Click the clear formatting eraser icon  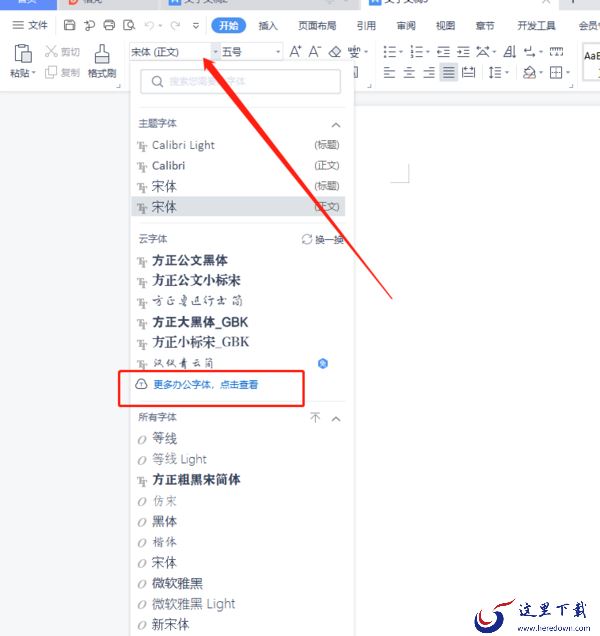pos(335,52)
